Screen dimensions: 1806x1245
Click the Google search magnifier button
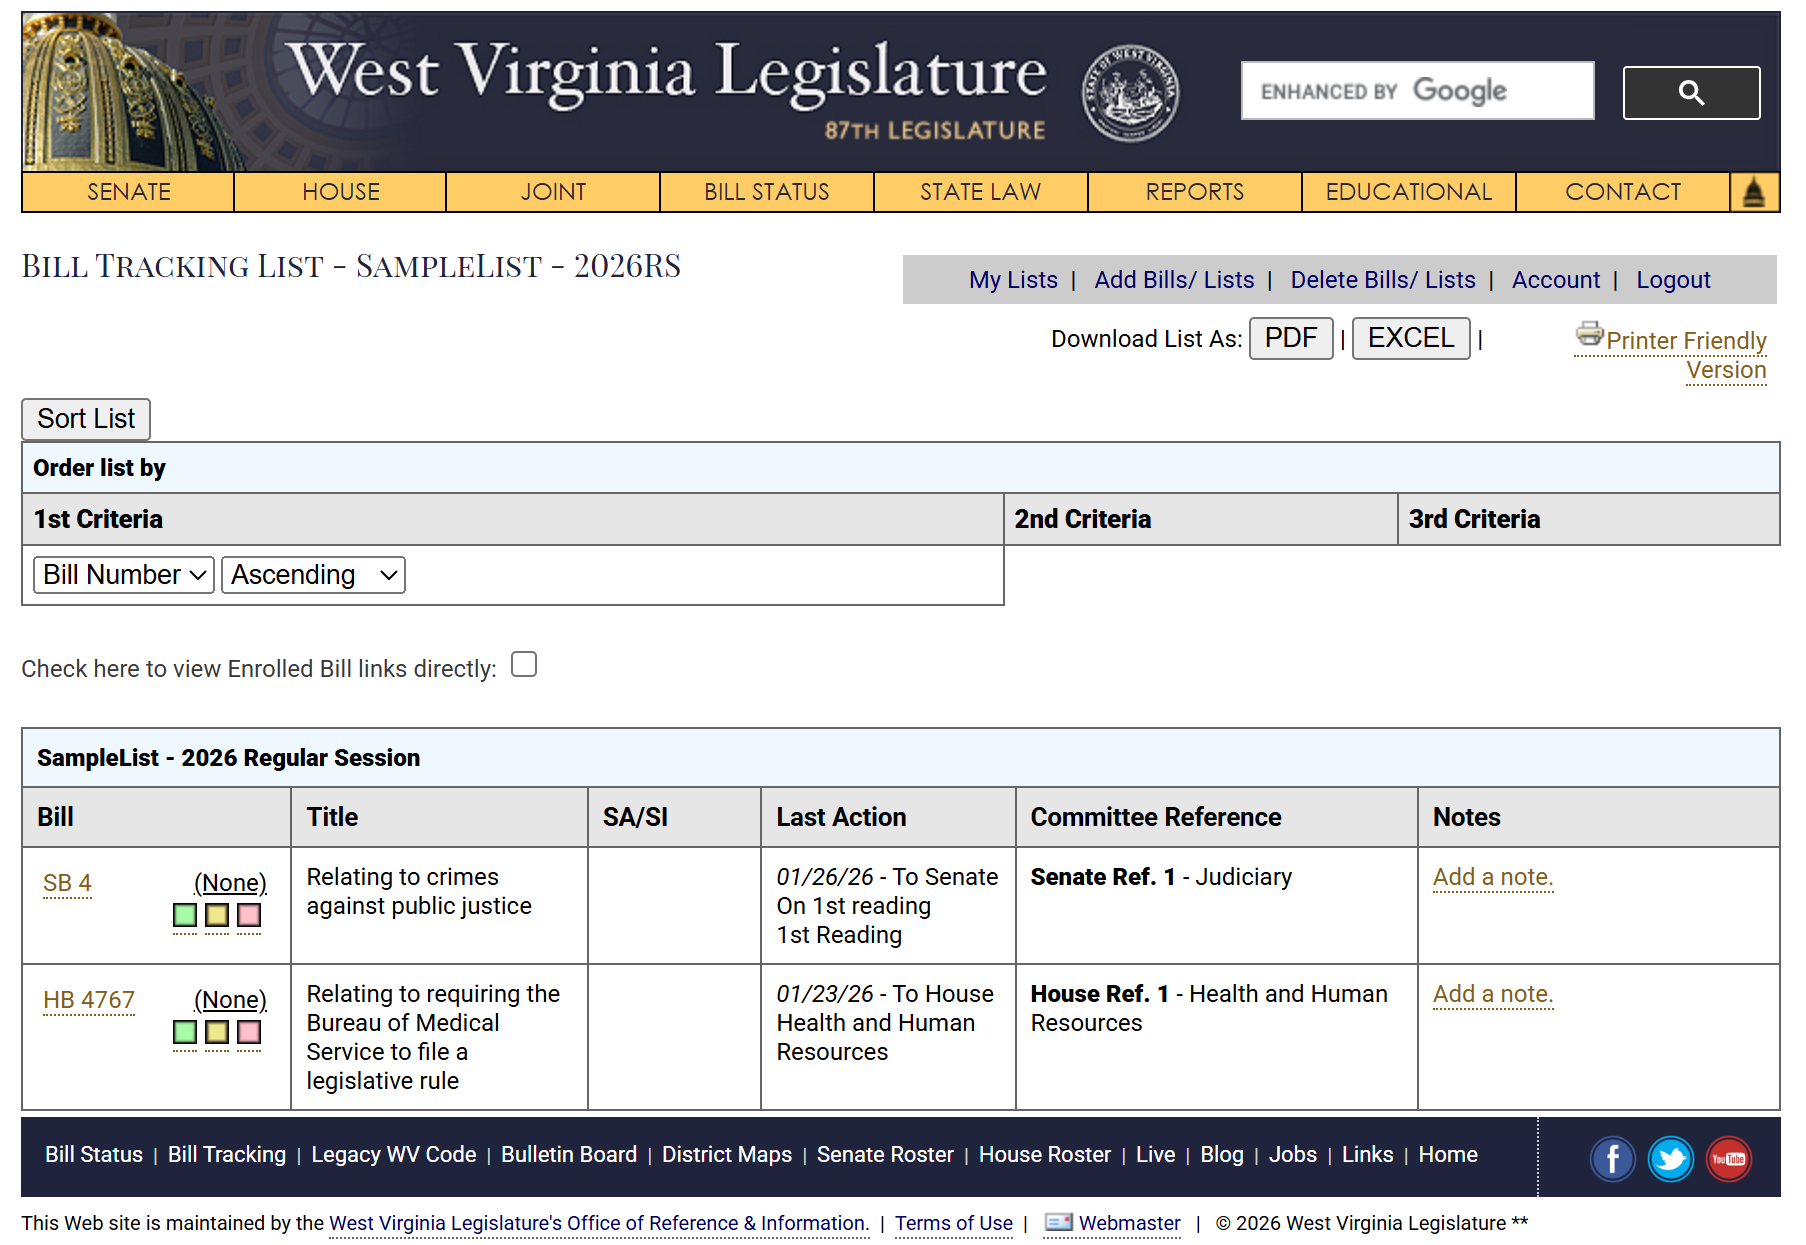(x=1690, y=93)
